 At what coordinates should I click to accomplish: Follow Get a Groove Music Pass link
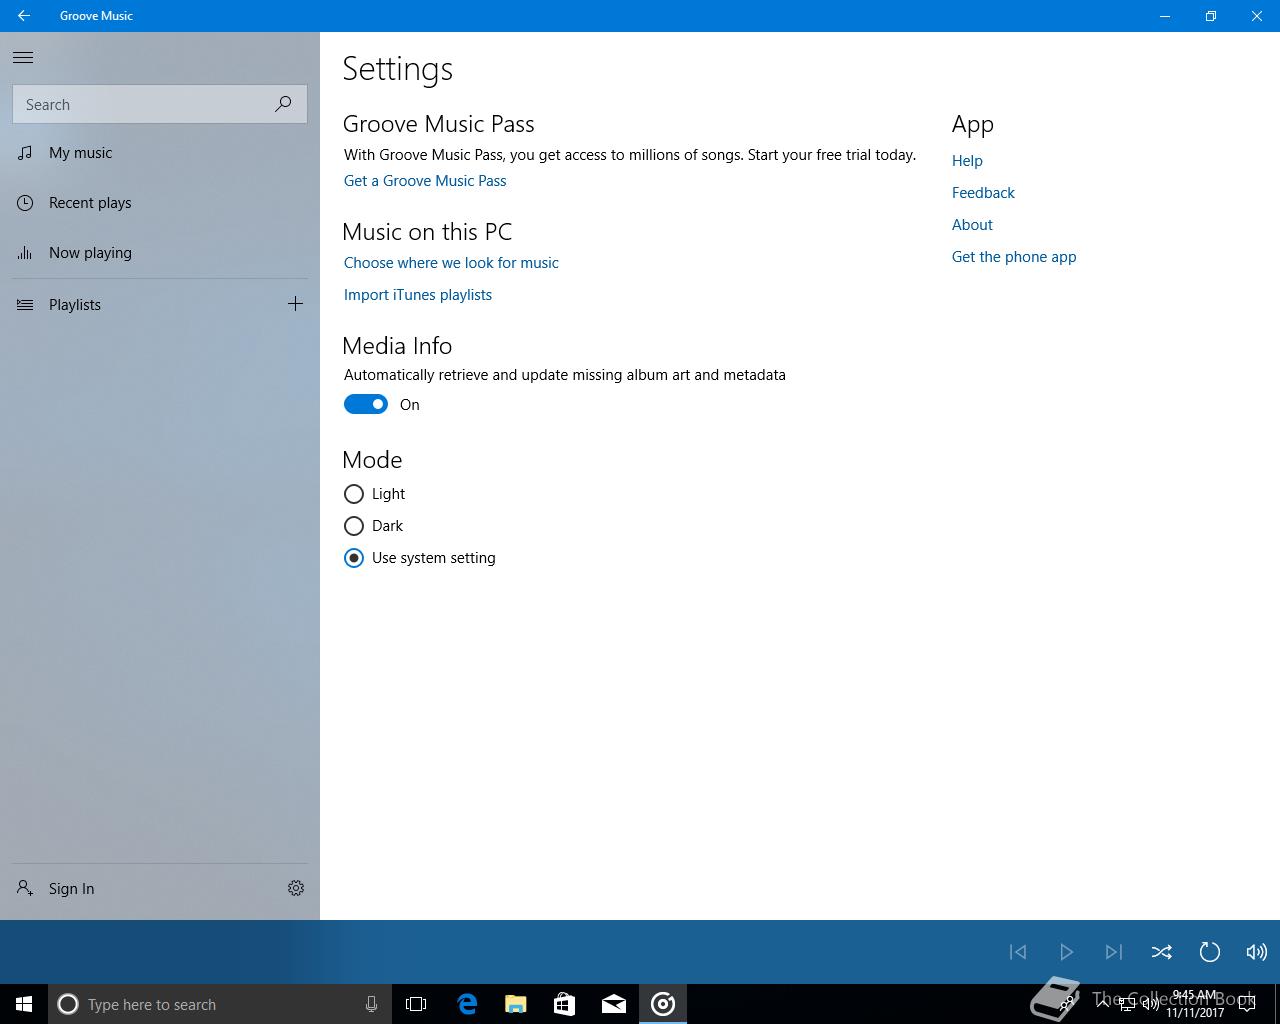pyautogui.click(x=425, y=181)
